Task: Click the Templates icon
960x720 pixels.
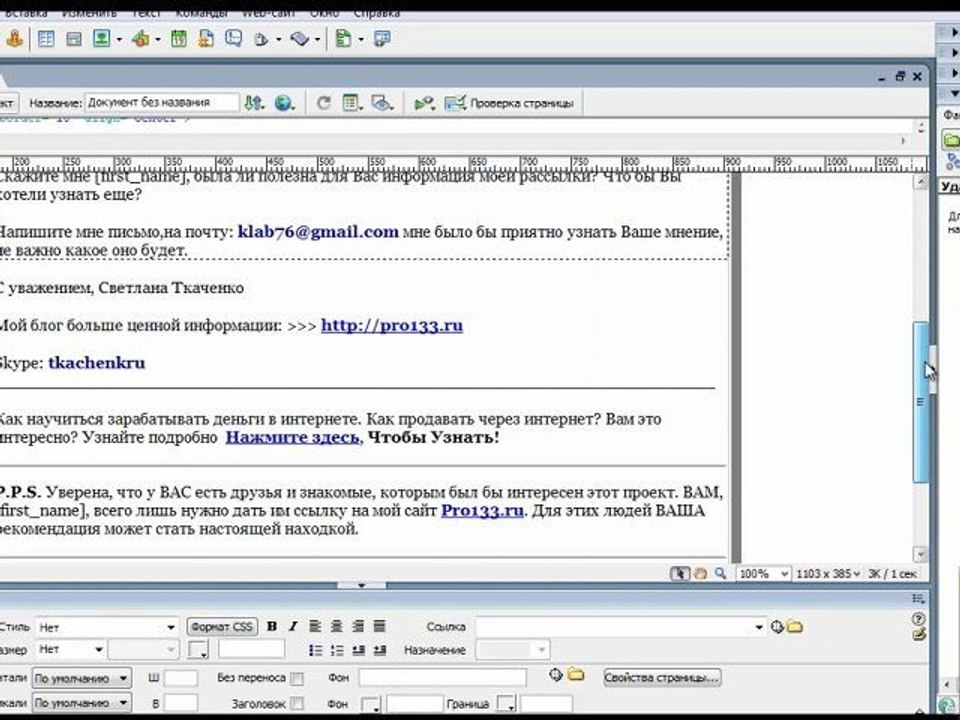Action: 343,39
